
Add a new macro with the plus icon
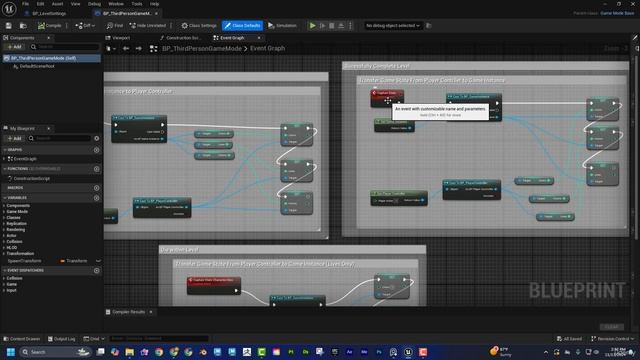tap(97, 188)
